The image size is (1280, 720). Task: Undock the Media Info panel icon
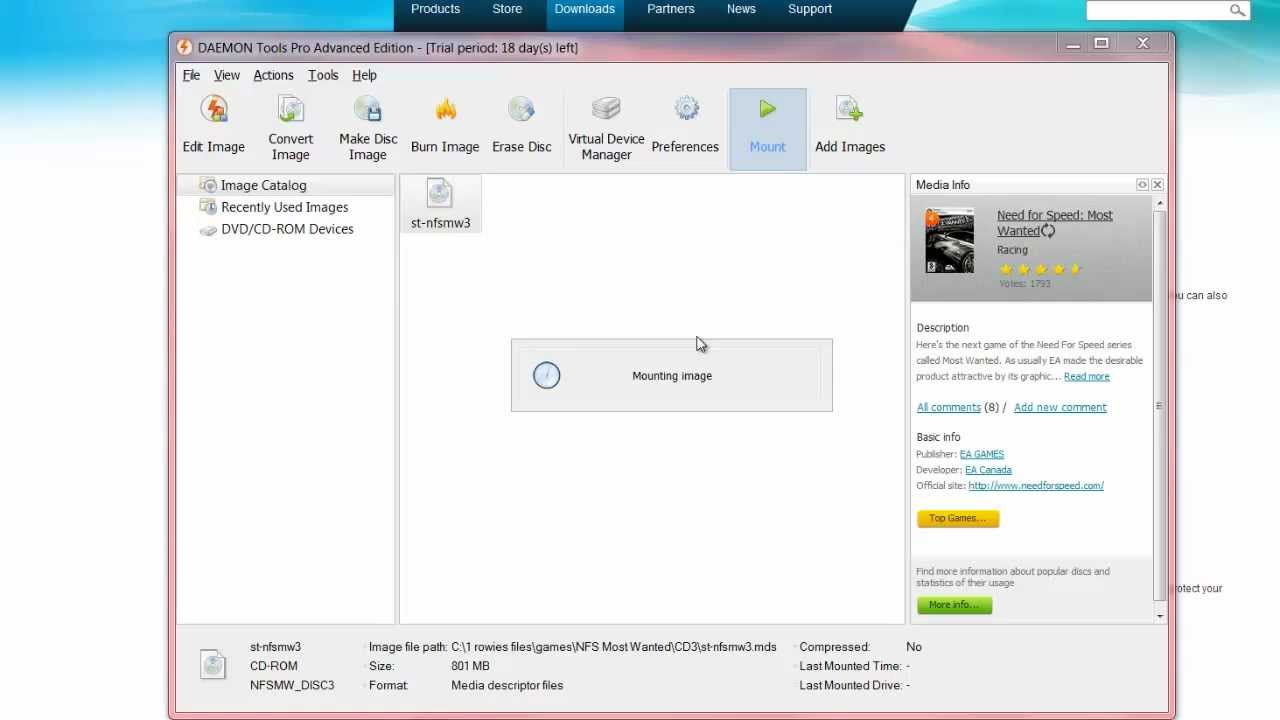coord(1142,185)
